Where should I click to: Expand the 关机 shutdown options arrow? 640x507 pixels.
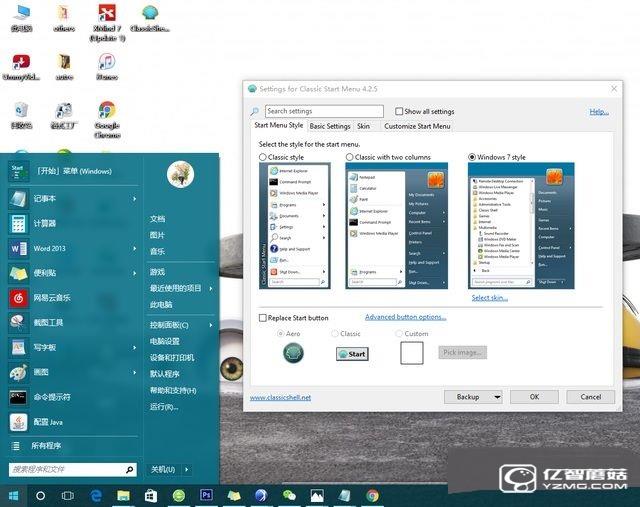tap(185, 469)
